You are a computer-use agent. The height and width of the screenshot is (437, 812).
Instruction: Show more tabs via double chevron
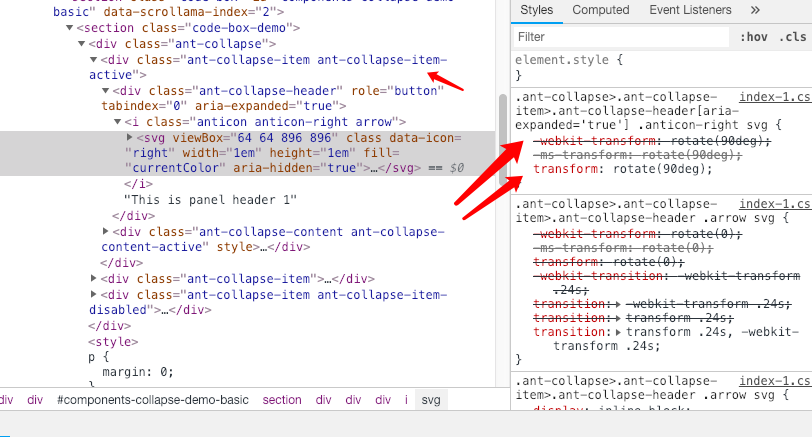click(x=755, y=10)
